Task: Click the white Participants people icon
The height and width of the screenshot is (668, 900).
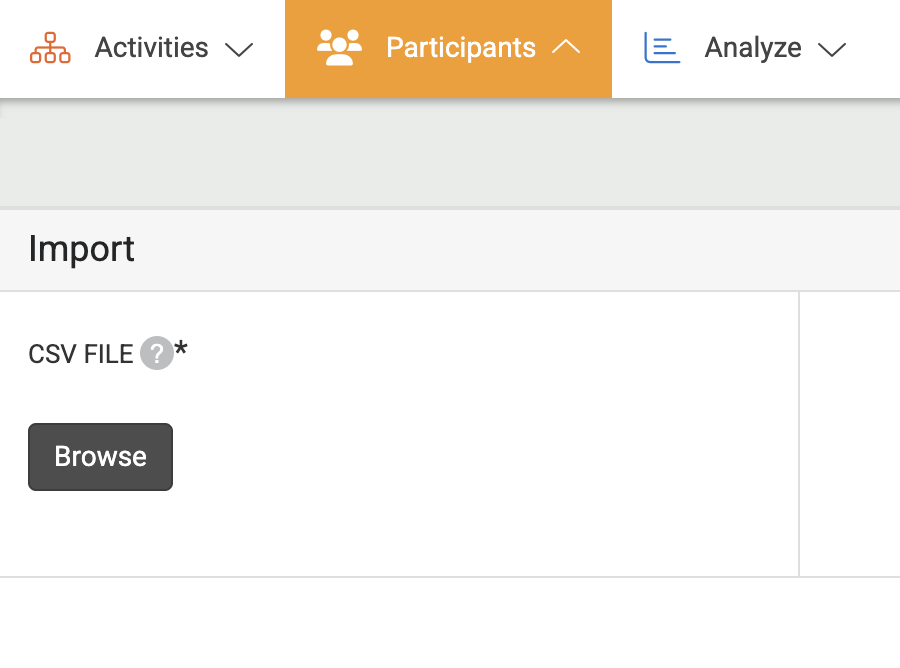Action: (339, 48)
